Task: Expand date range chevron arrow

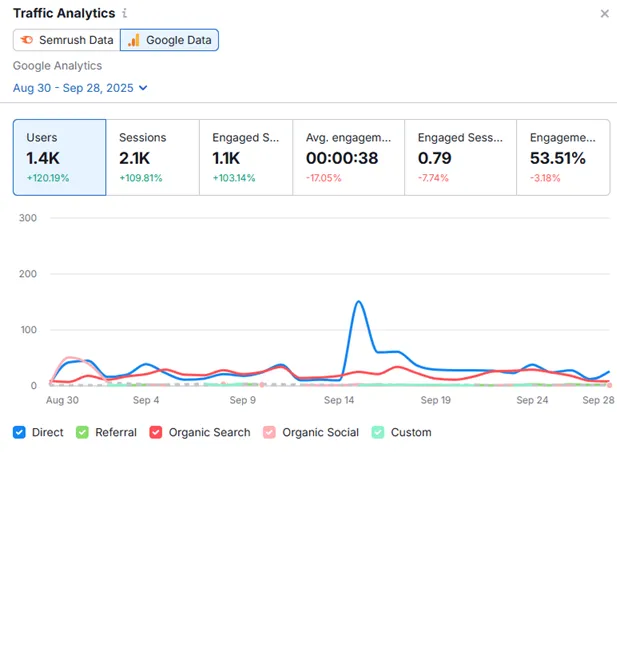Action: tap(143, 88)
